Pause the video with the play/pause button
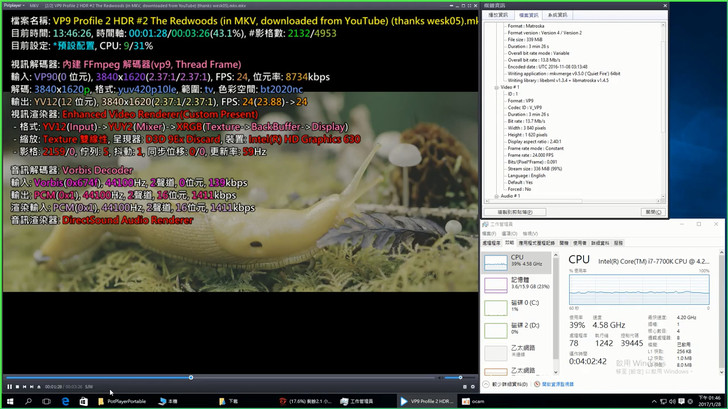 [x=9, y=387]
